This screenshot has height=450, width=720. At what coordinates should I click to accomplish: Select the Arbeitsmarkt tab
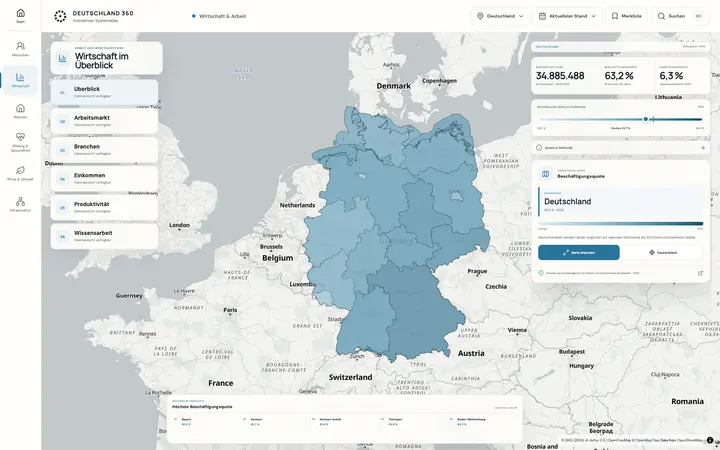pyautogui.click(x=104, y=121)
